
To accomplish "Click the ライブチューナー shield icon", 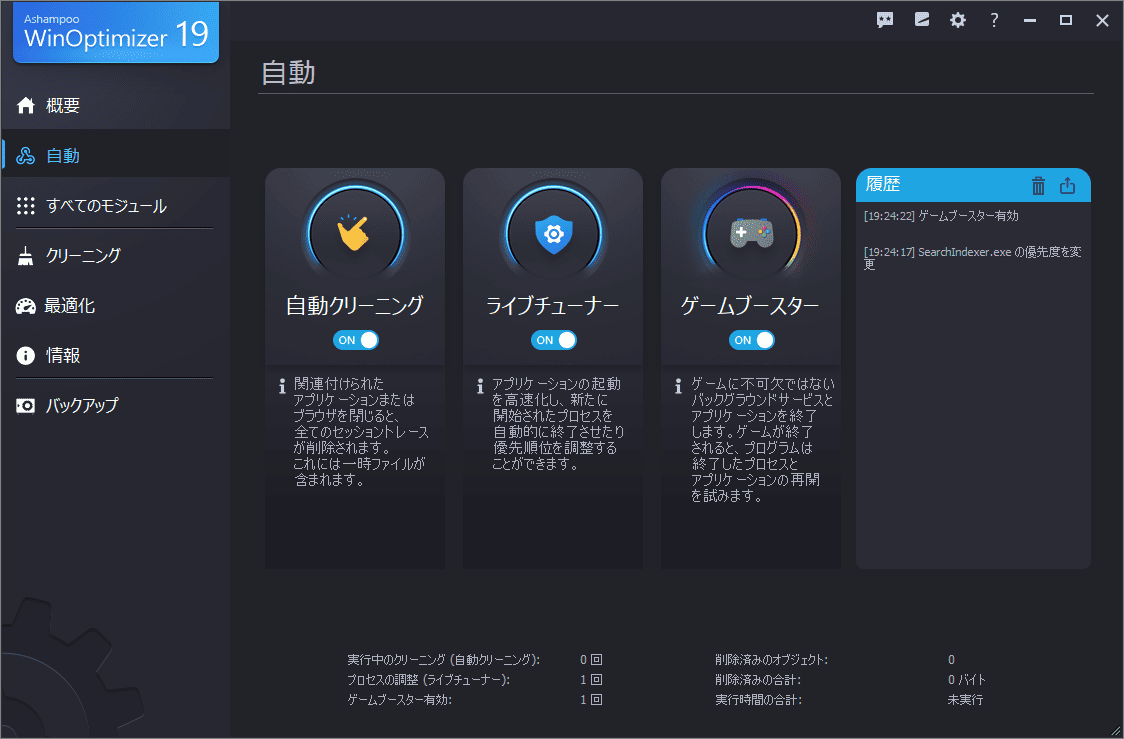I will pyautogui.click(x=553, y=234).
